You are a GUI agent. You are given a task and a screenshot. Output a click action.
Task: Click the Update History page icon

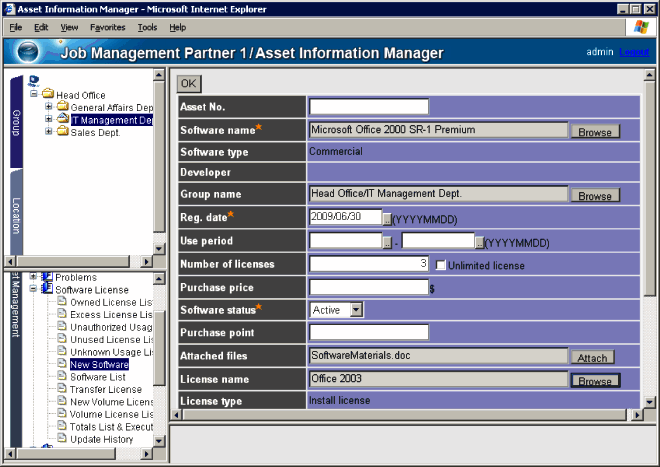coord(62,438)
